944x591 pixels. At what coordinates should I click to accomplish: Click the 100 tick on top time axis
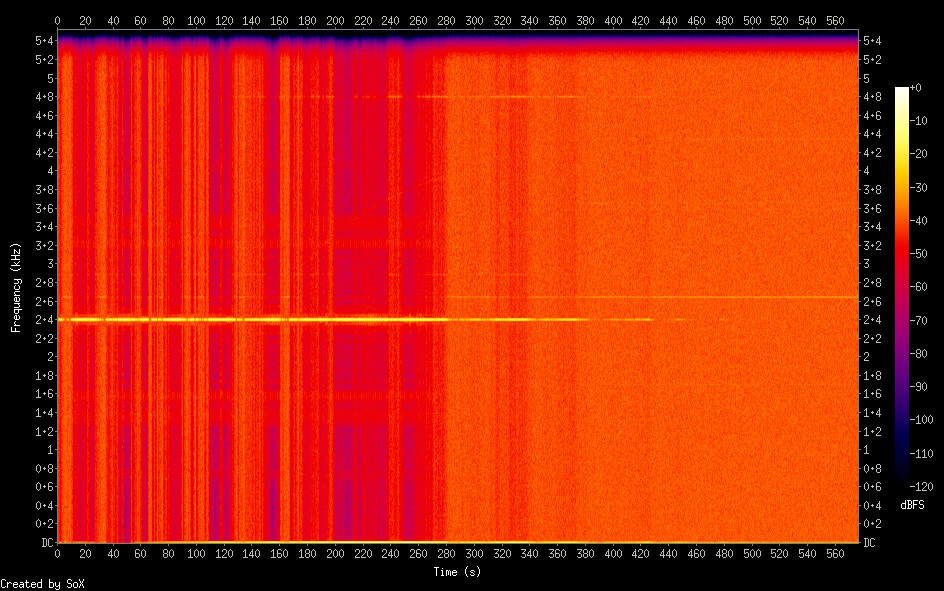coord(196,20)
